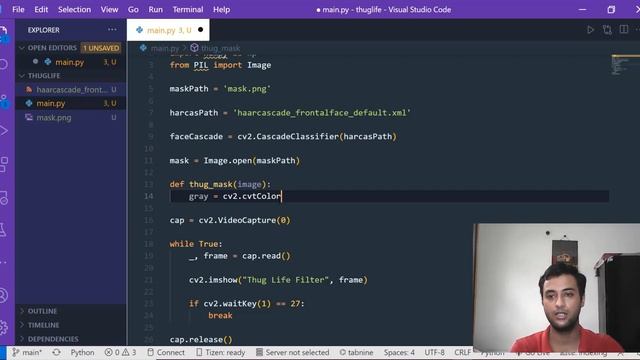Click the Connect item in status bar

point(166,352)
